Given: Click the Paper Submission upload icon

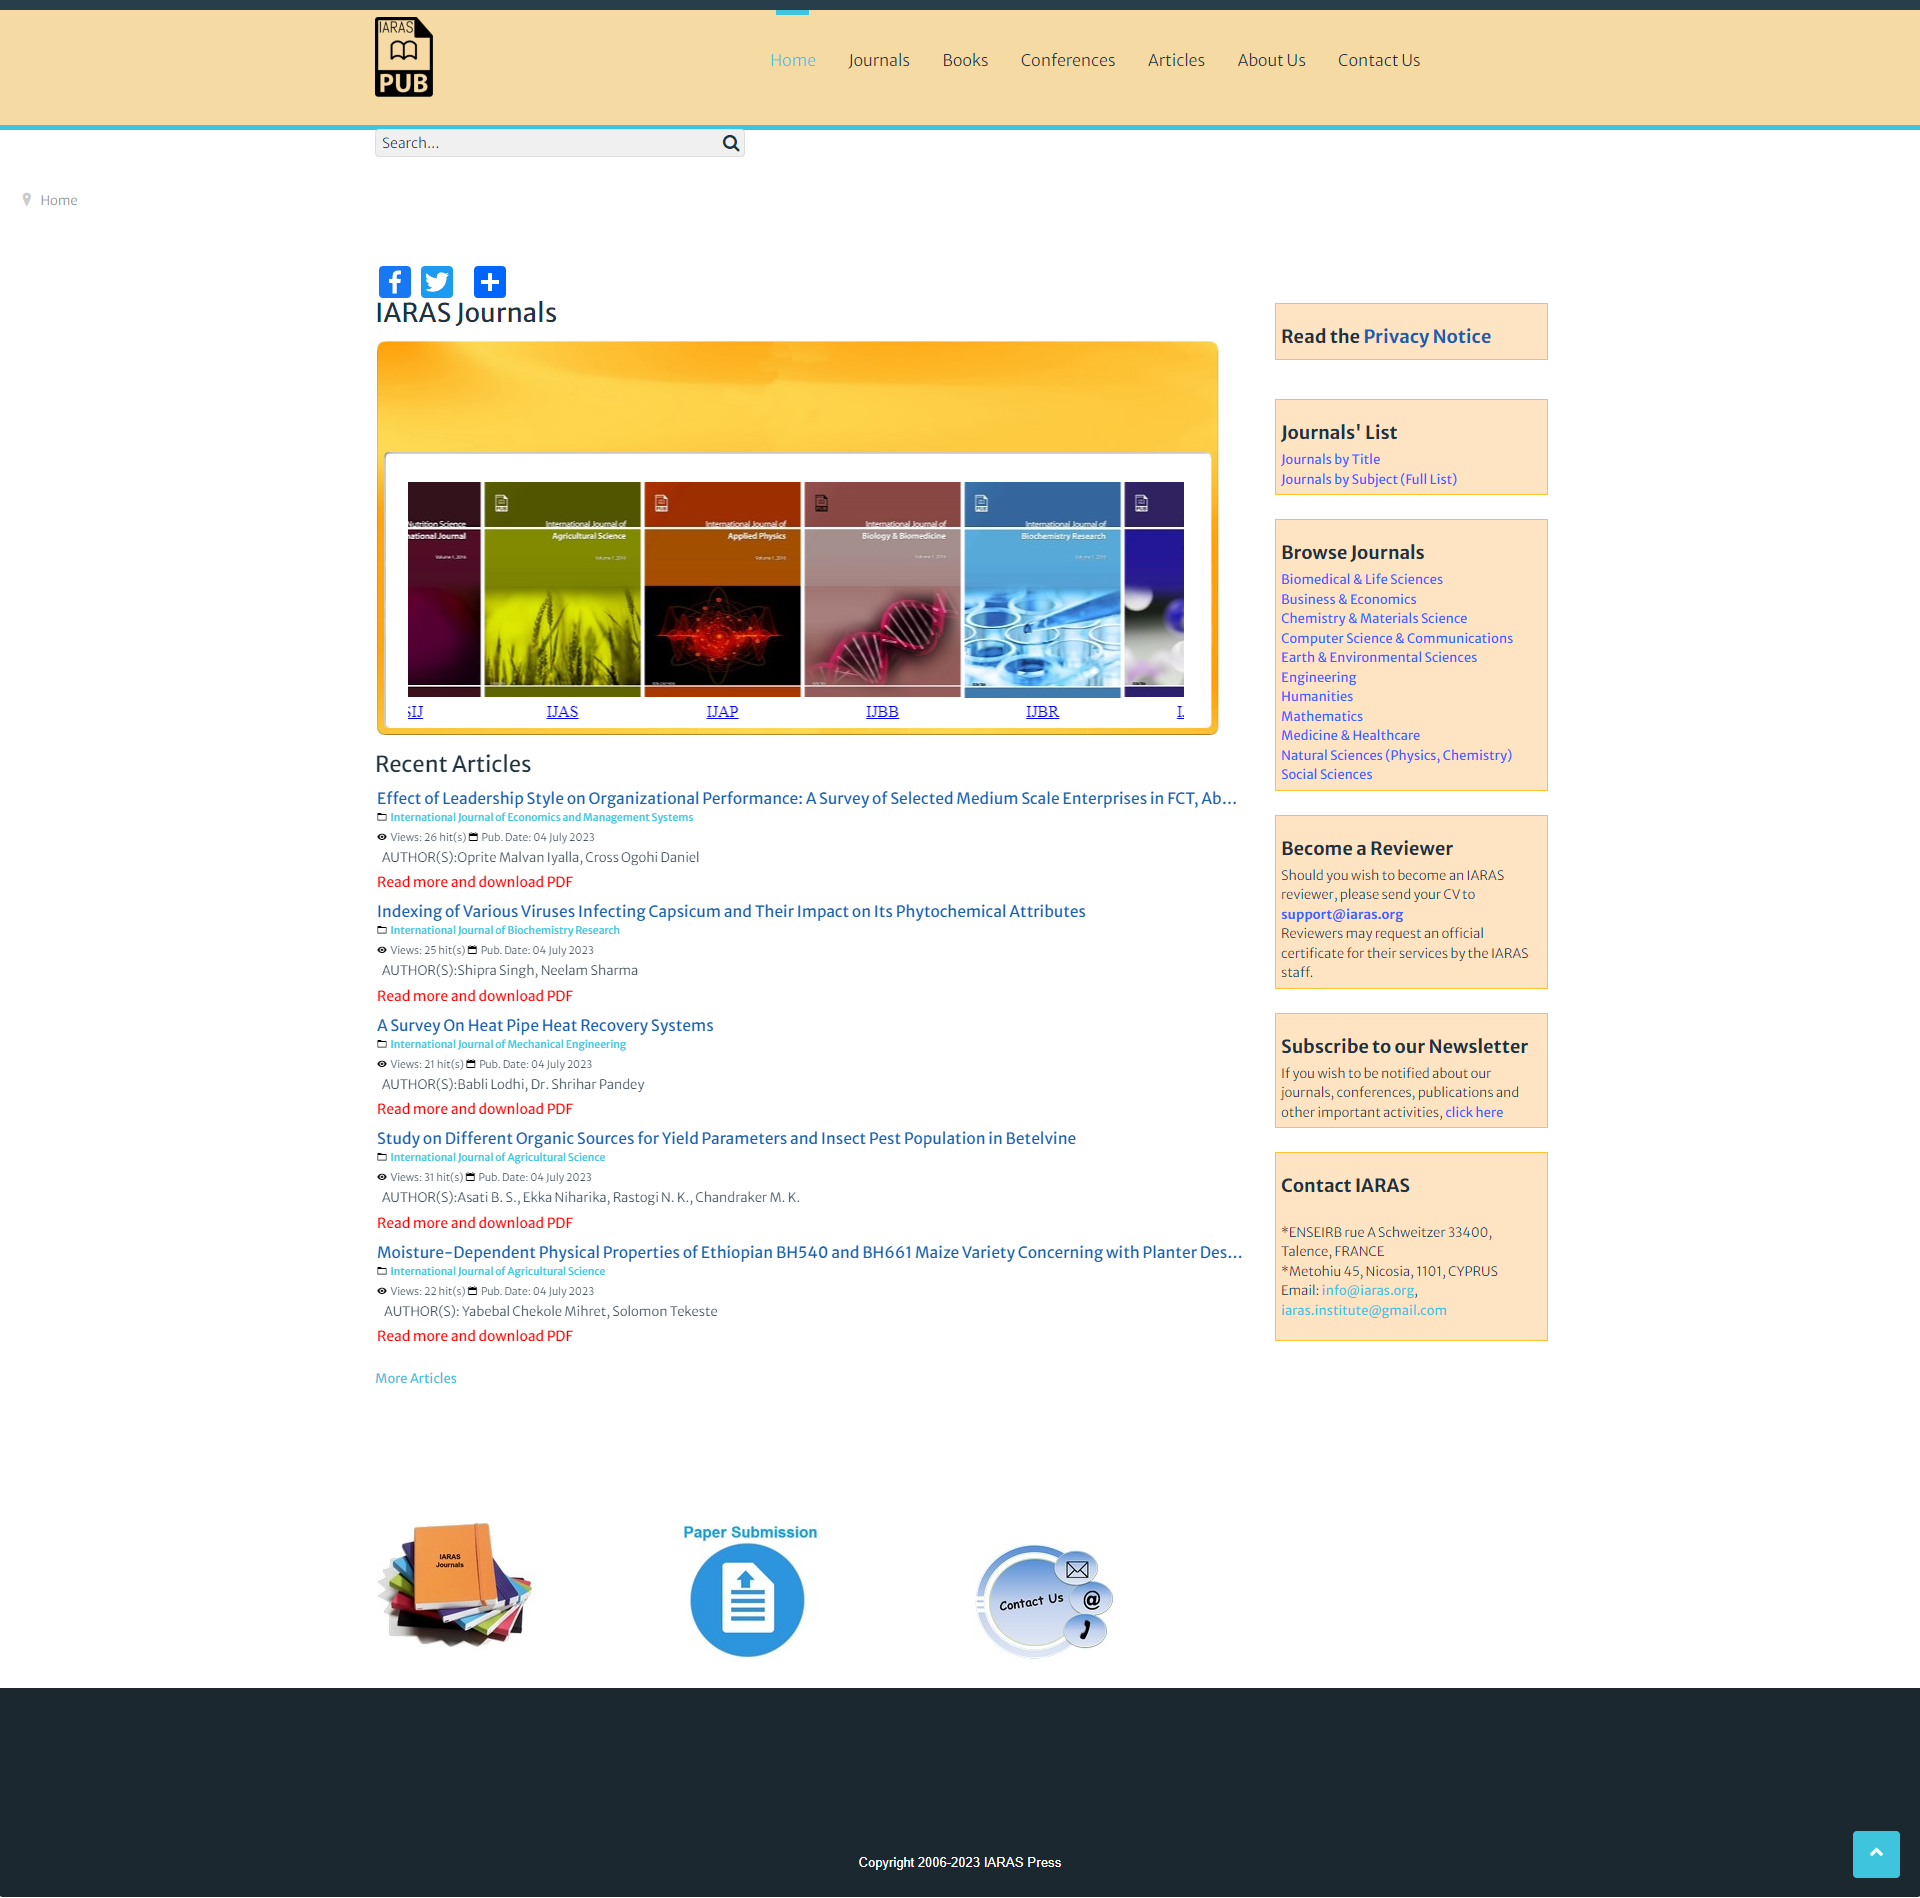Looking at the screenshot, I should (747, 1598).
